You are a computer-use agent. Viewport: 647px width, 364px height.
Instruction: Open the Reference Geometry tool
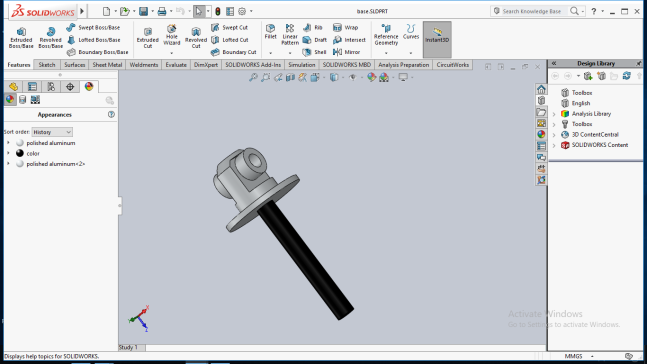pos(386,35)
